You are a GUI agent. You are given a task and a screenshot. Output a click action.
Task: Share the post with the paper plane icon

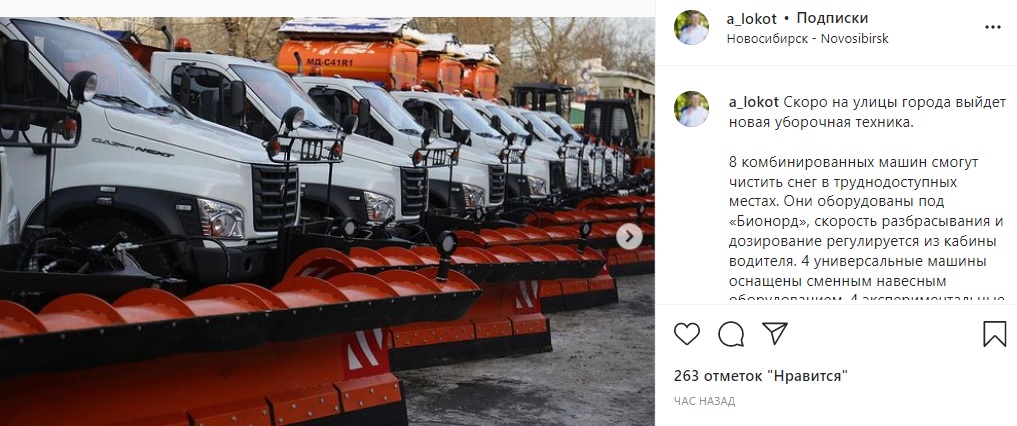(x=774, y=333)
